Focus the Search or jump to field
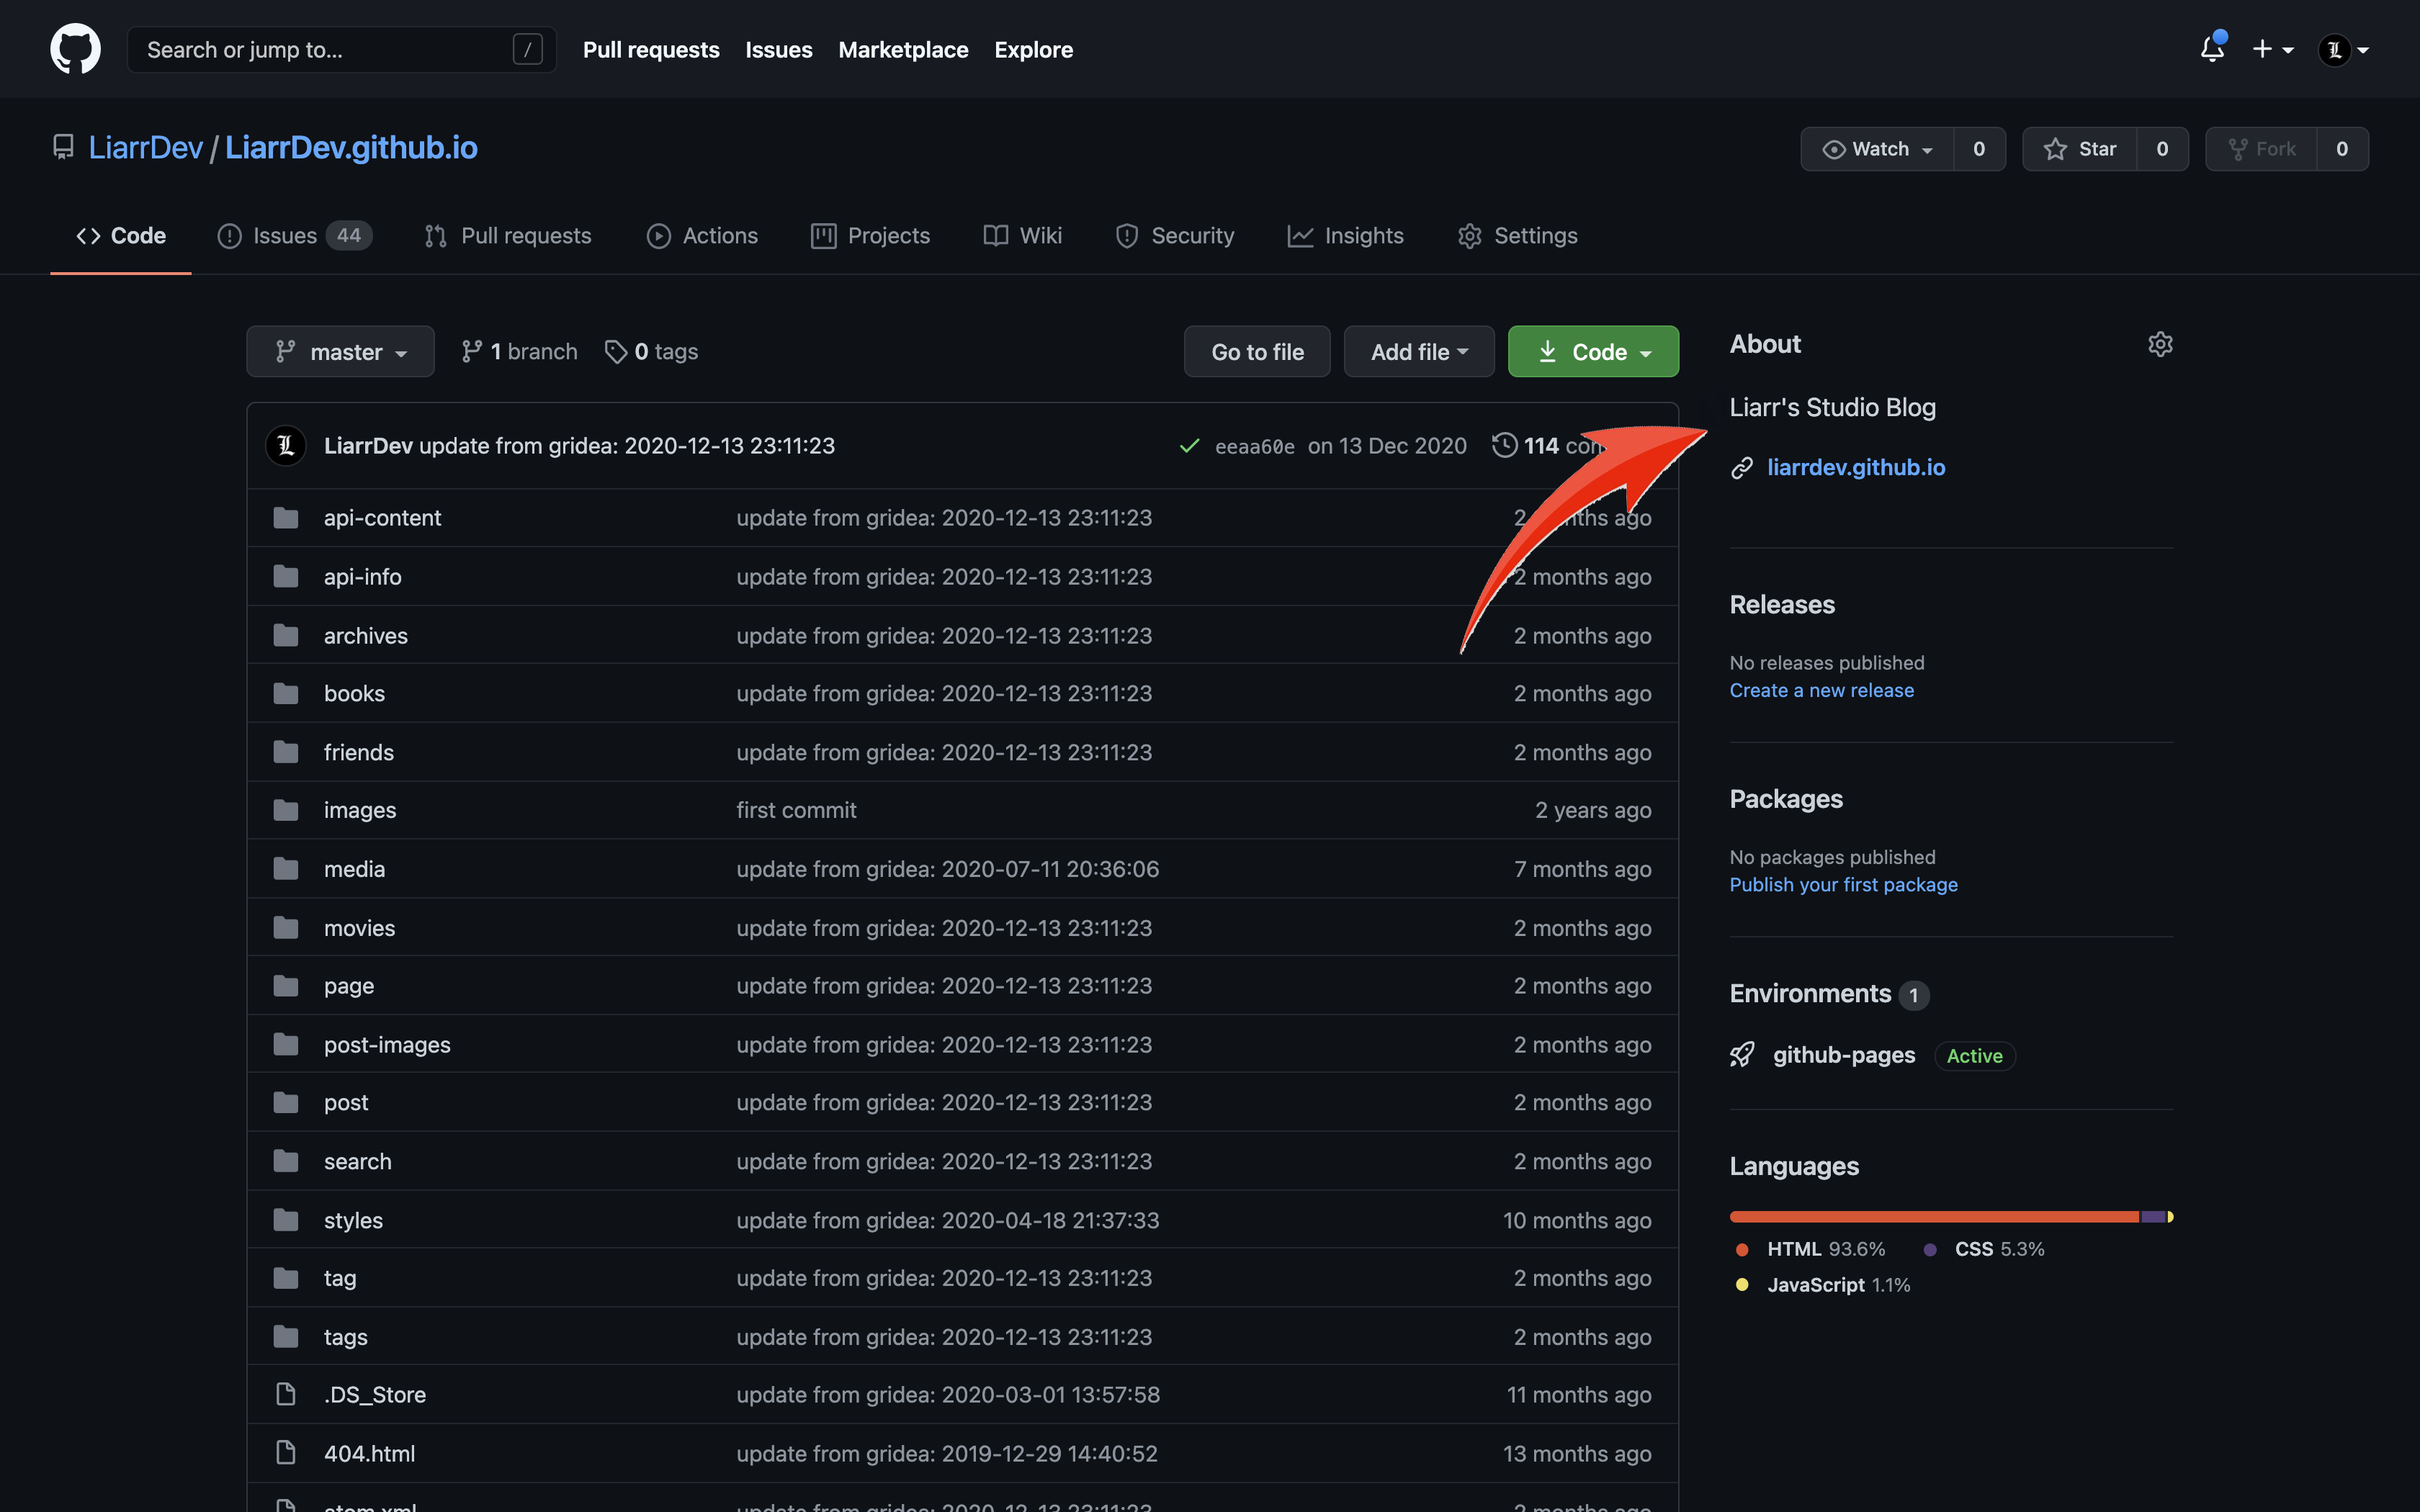The width and height of the screenshot is (2420, 1512). [x=341, y=49]
